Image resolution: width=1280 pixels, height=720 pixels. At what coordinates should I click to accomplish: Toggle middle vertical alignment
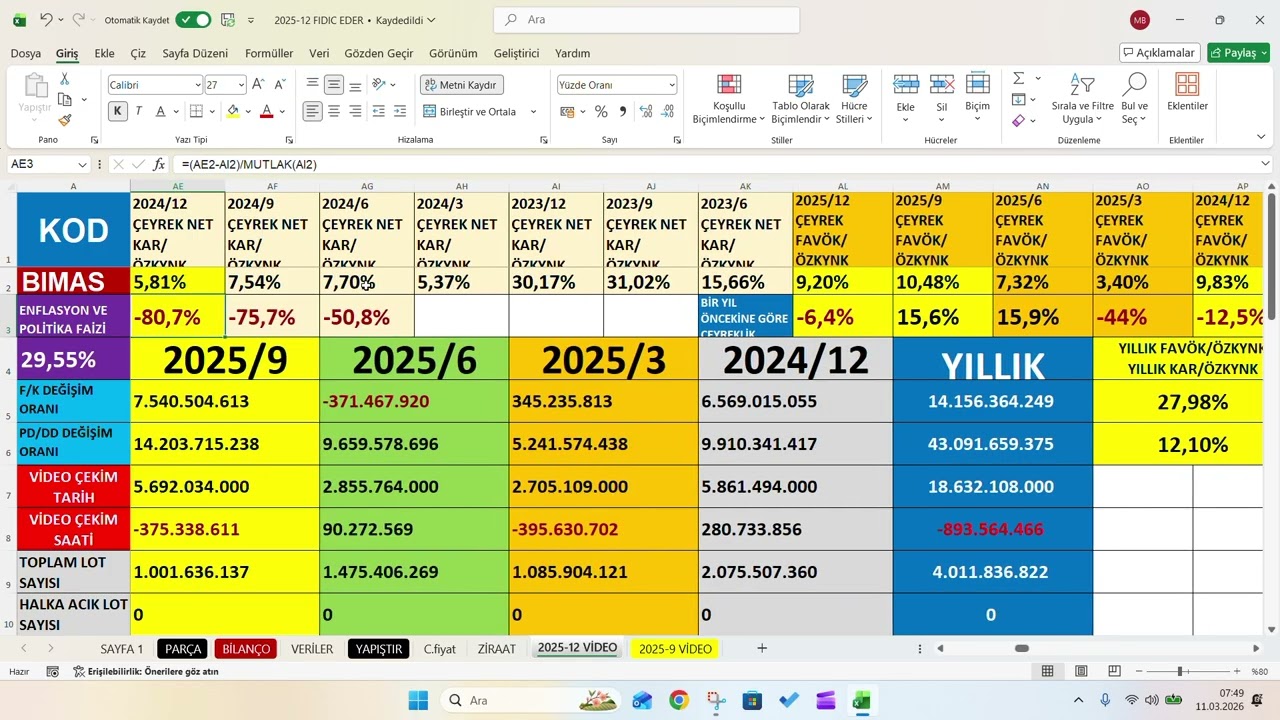334,85
